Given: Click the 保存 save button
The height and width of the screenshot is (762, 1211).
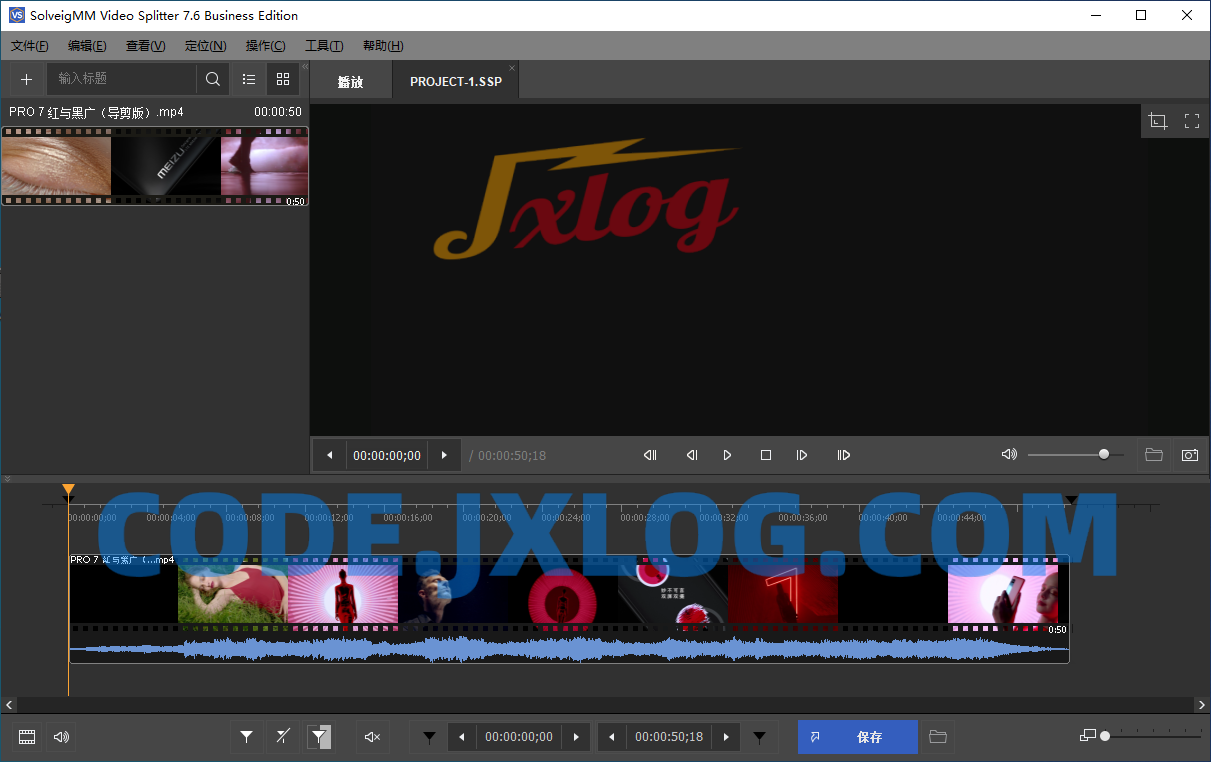Looking at the screenshot, I should (x=869, y=737).
